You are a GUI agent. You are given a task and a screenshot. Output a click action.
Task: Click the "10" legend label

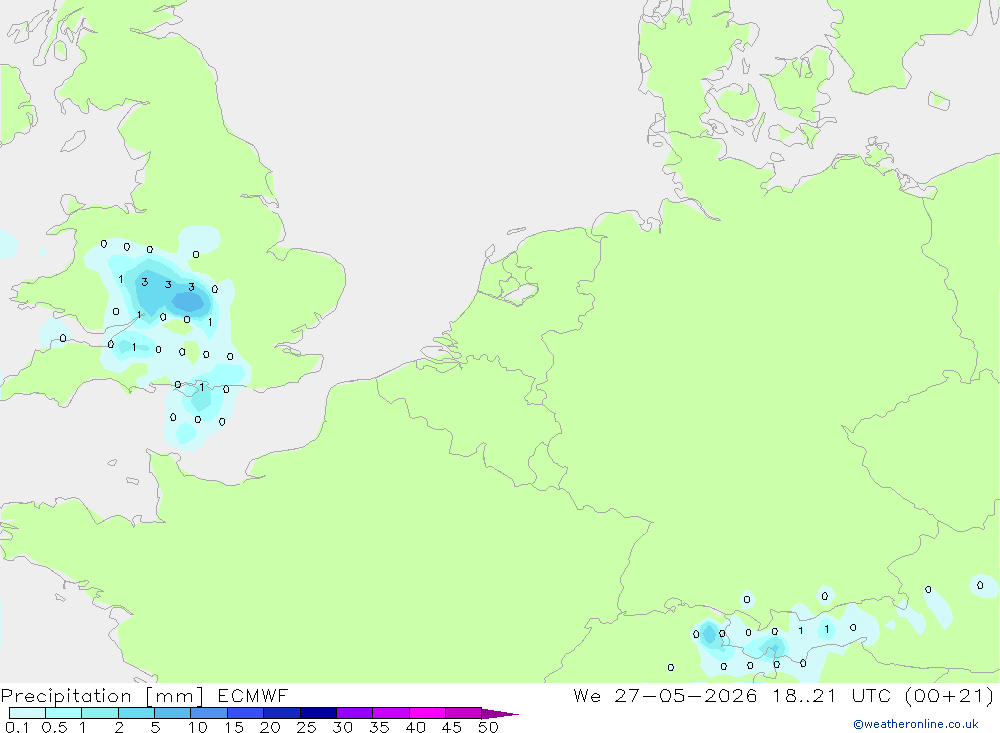[x=198, y=727]
